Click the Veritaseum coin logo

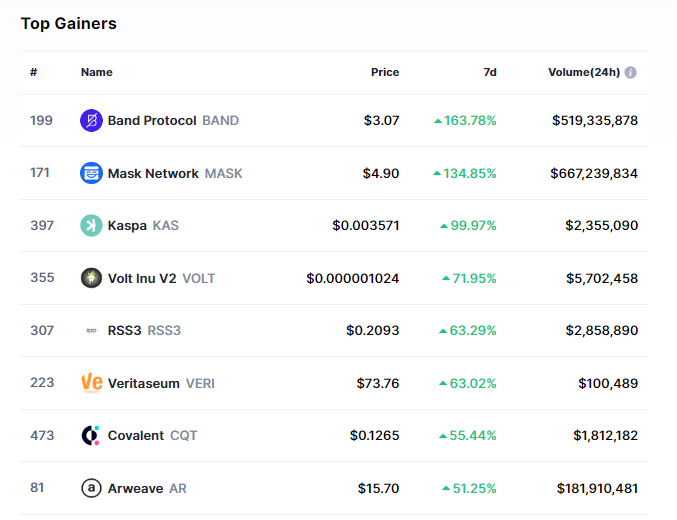coord(91,383)
